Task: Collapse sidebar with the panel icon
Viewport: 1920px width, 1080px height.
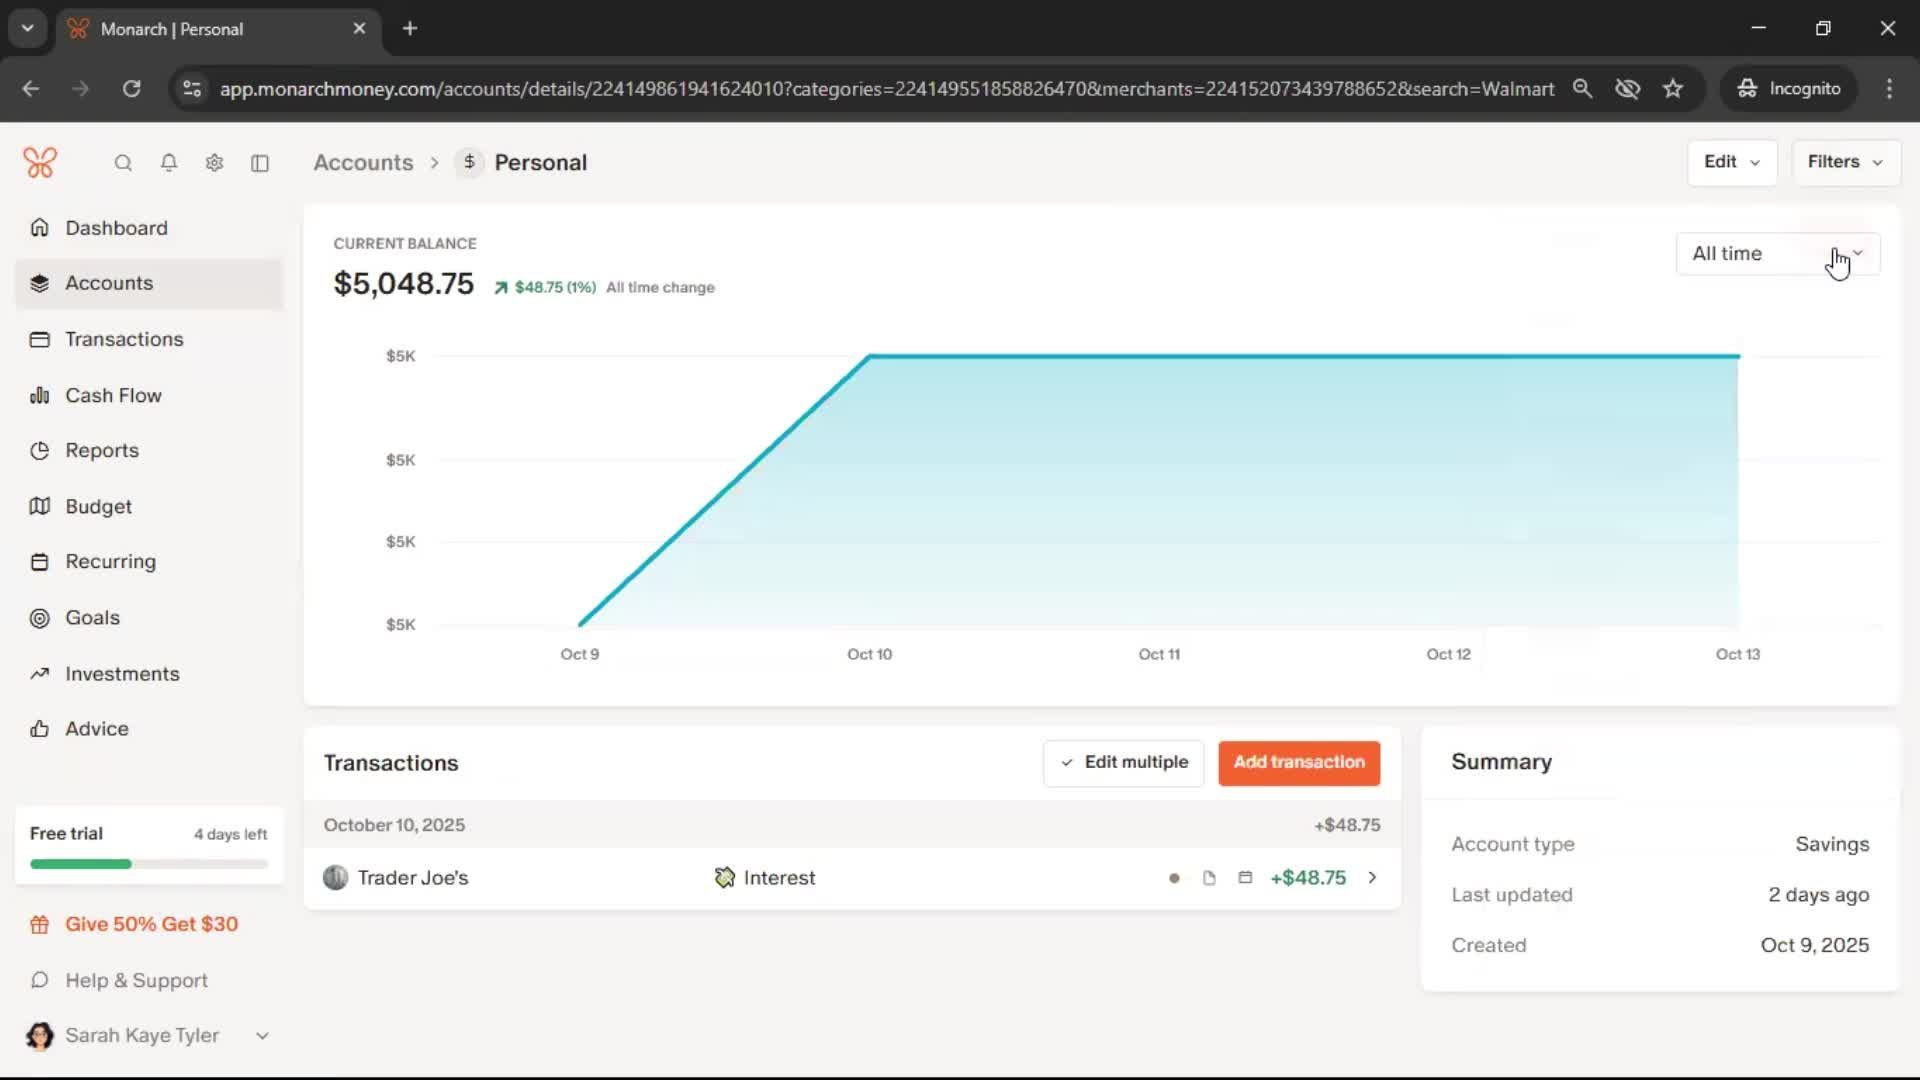Action: tap(260, 163)
